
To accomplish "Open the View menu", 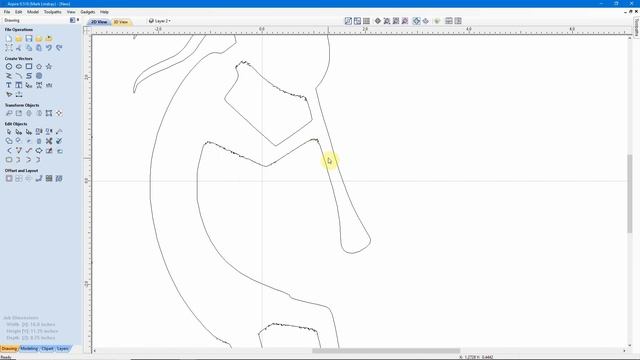I will (x=71, y=12).
